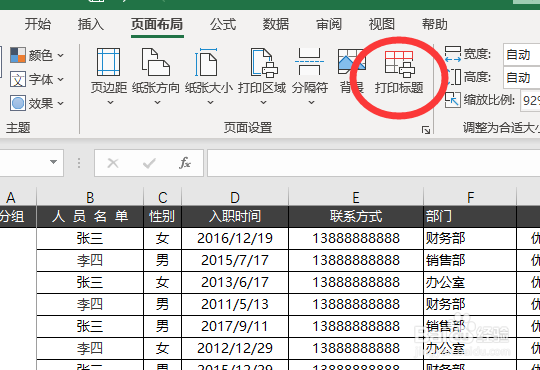
Task: Select column C header
Action: [163, 198]
